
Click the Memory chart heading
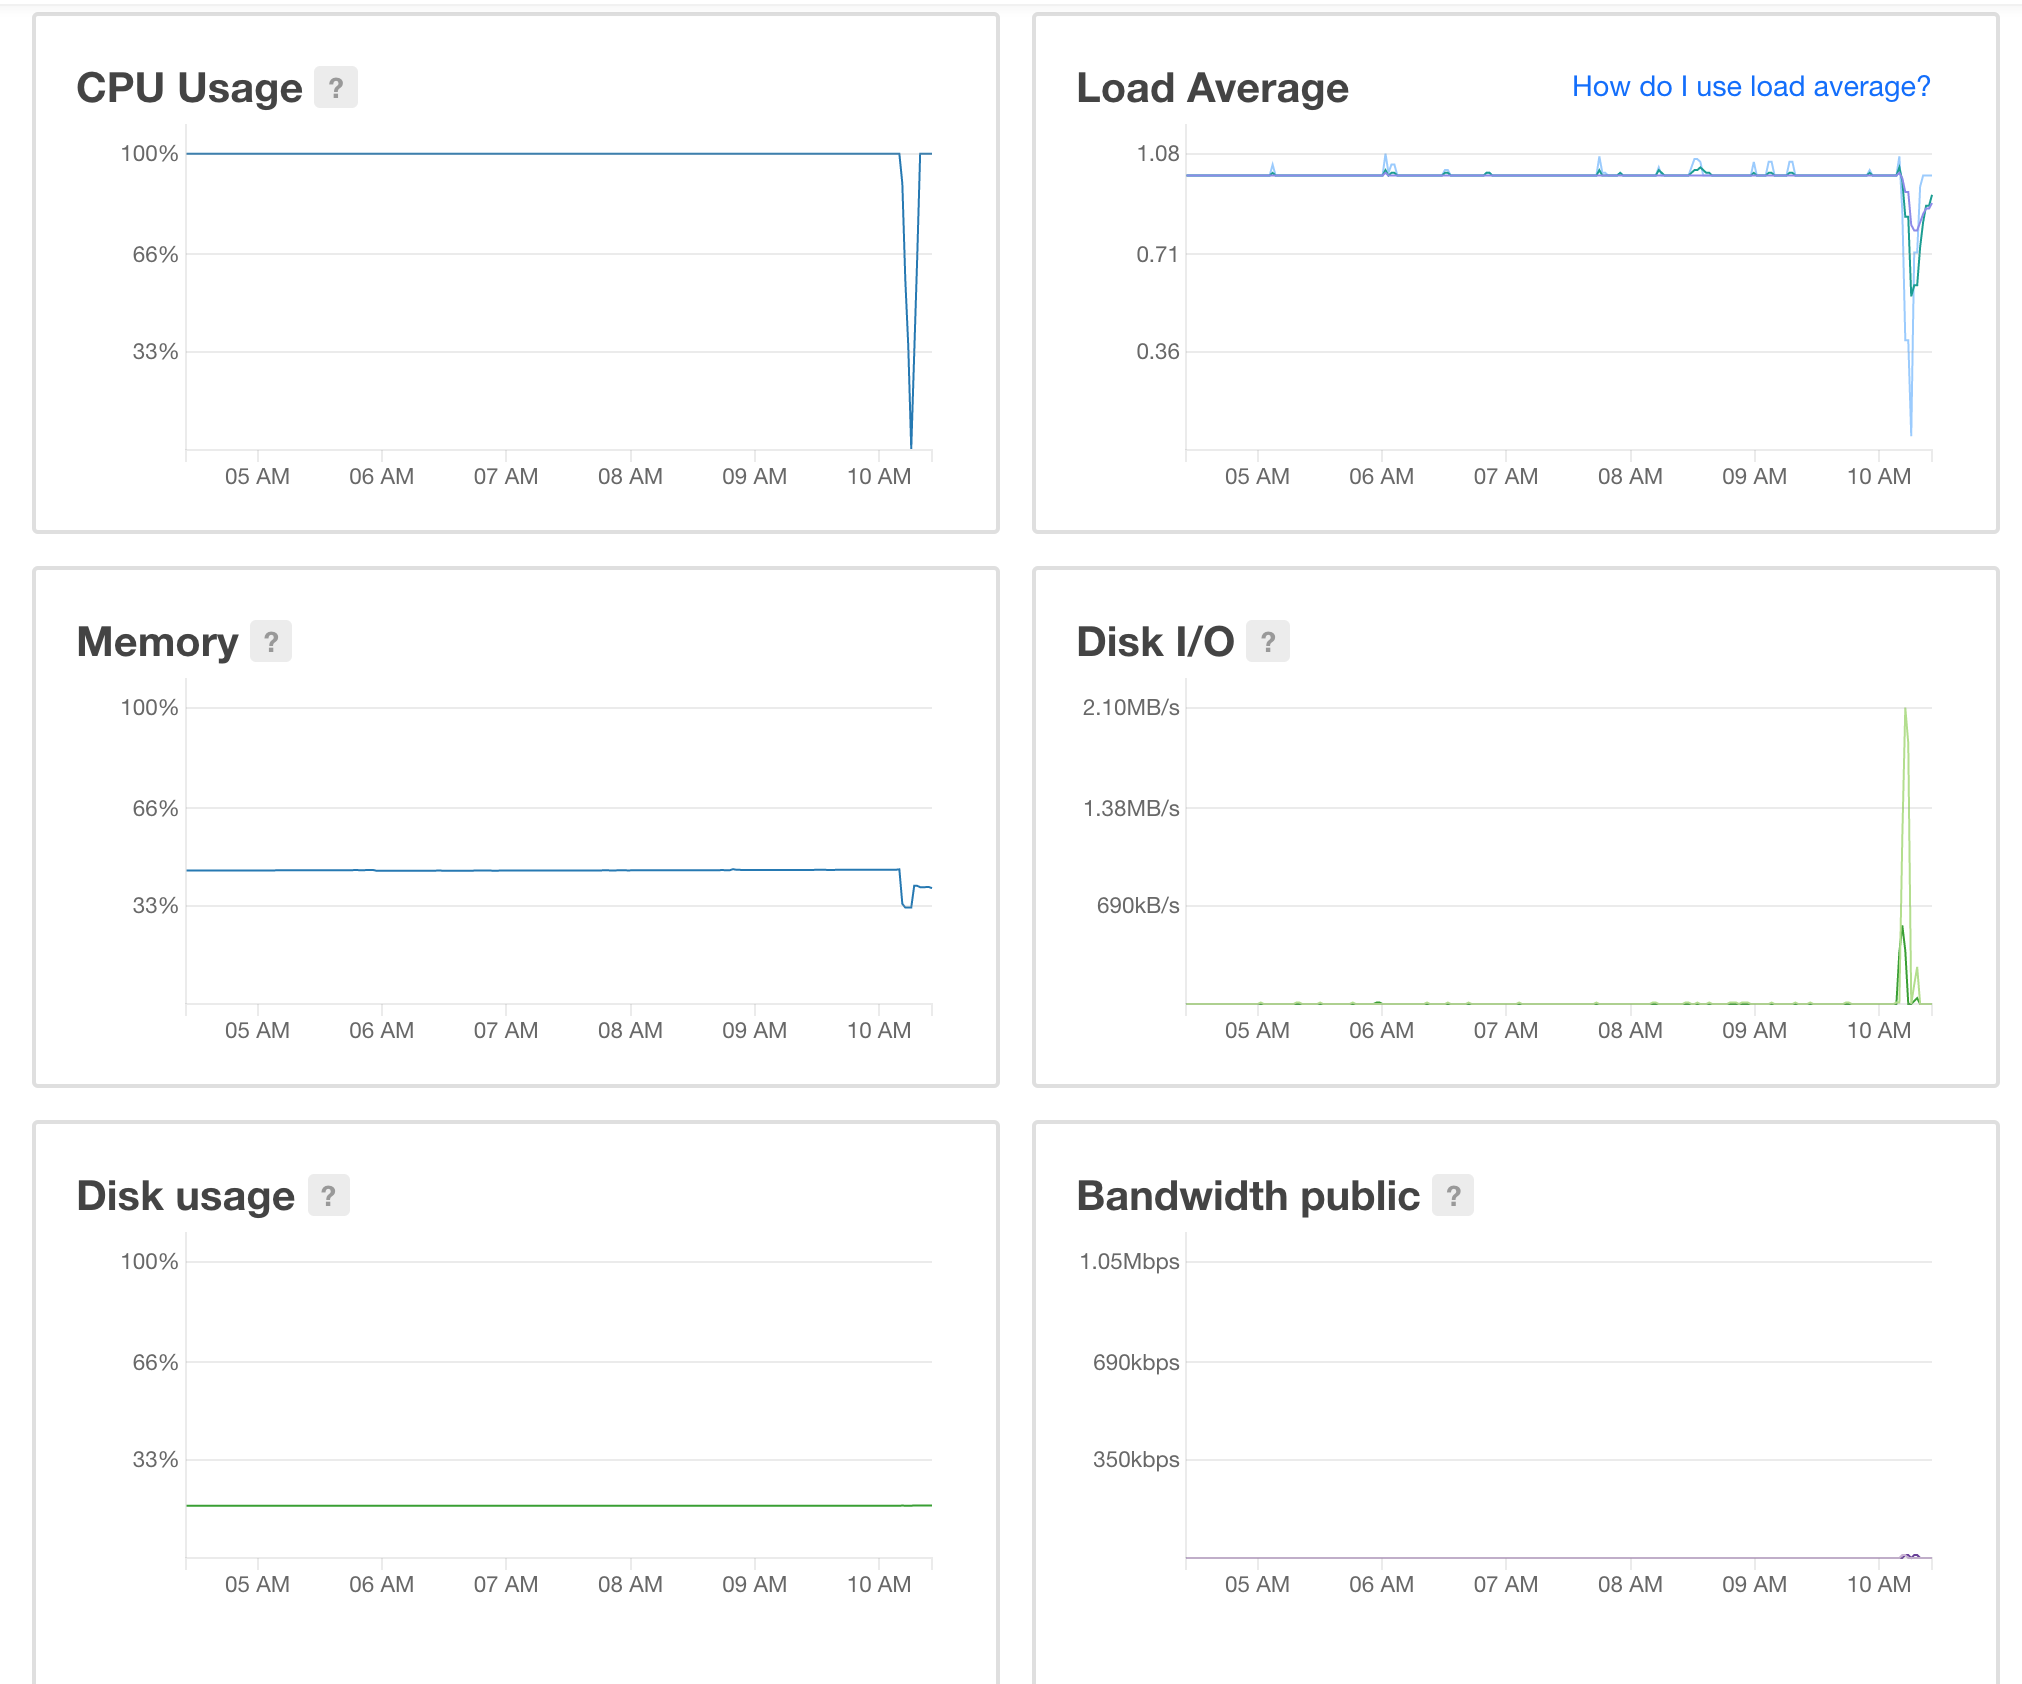(157, 642)
